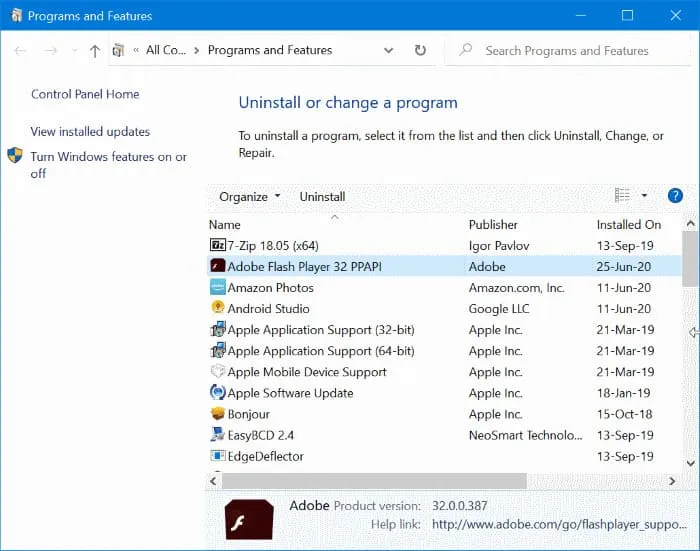Viewport: 700px width, 551px height.
Task: Refresh the Programs and Features list
Action: [420, 50]
